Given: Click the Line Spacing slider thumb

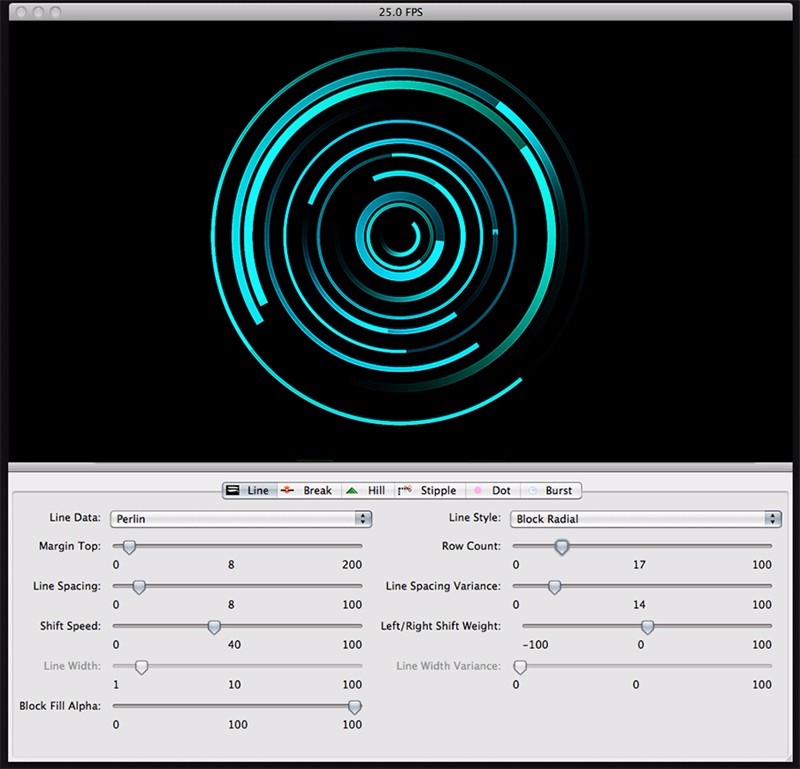Looking at the screenshot, I should (139, 587).
